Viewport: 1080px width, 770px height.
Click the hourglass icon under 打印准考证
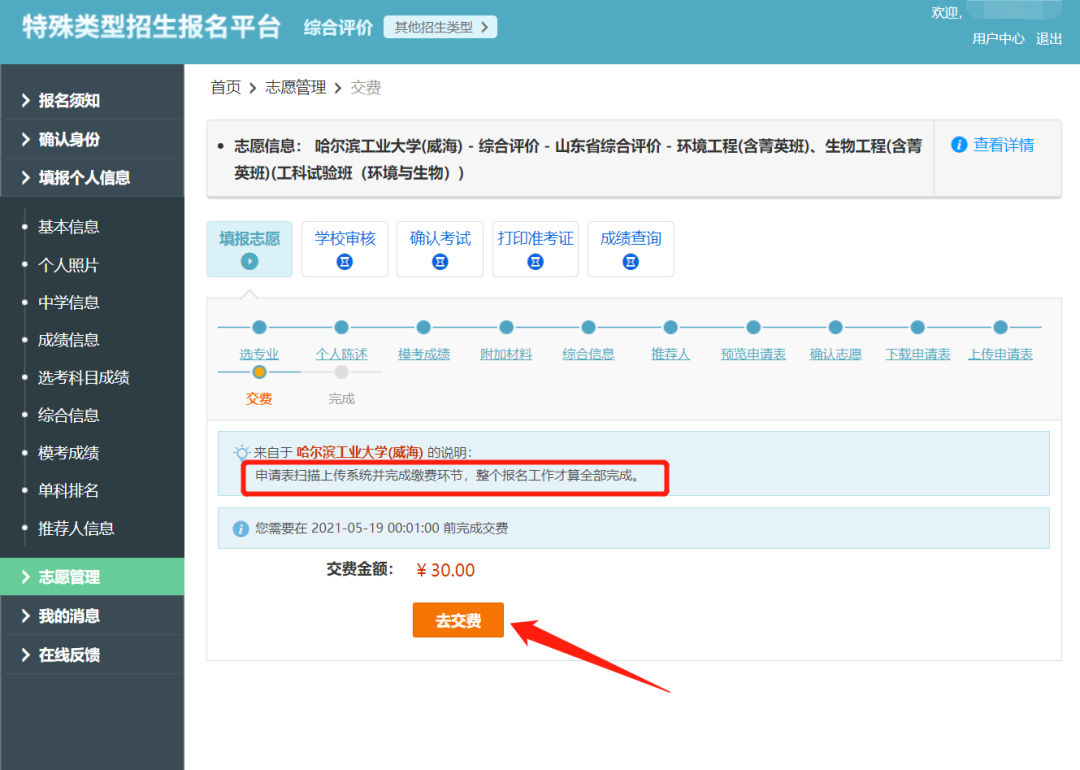535,262
